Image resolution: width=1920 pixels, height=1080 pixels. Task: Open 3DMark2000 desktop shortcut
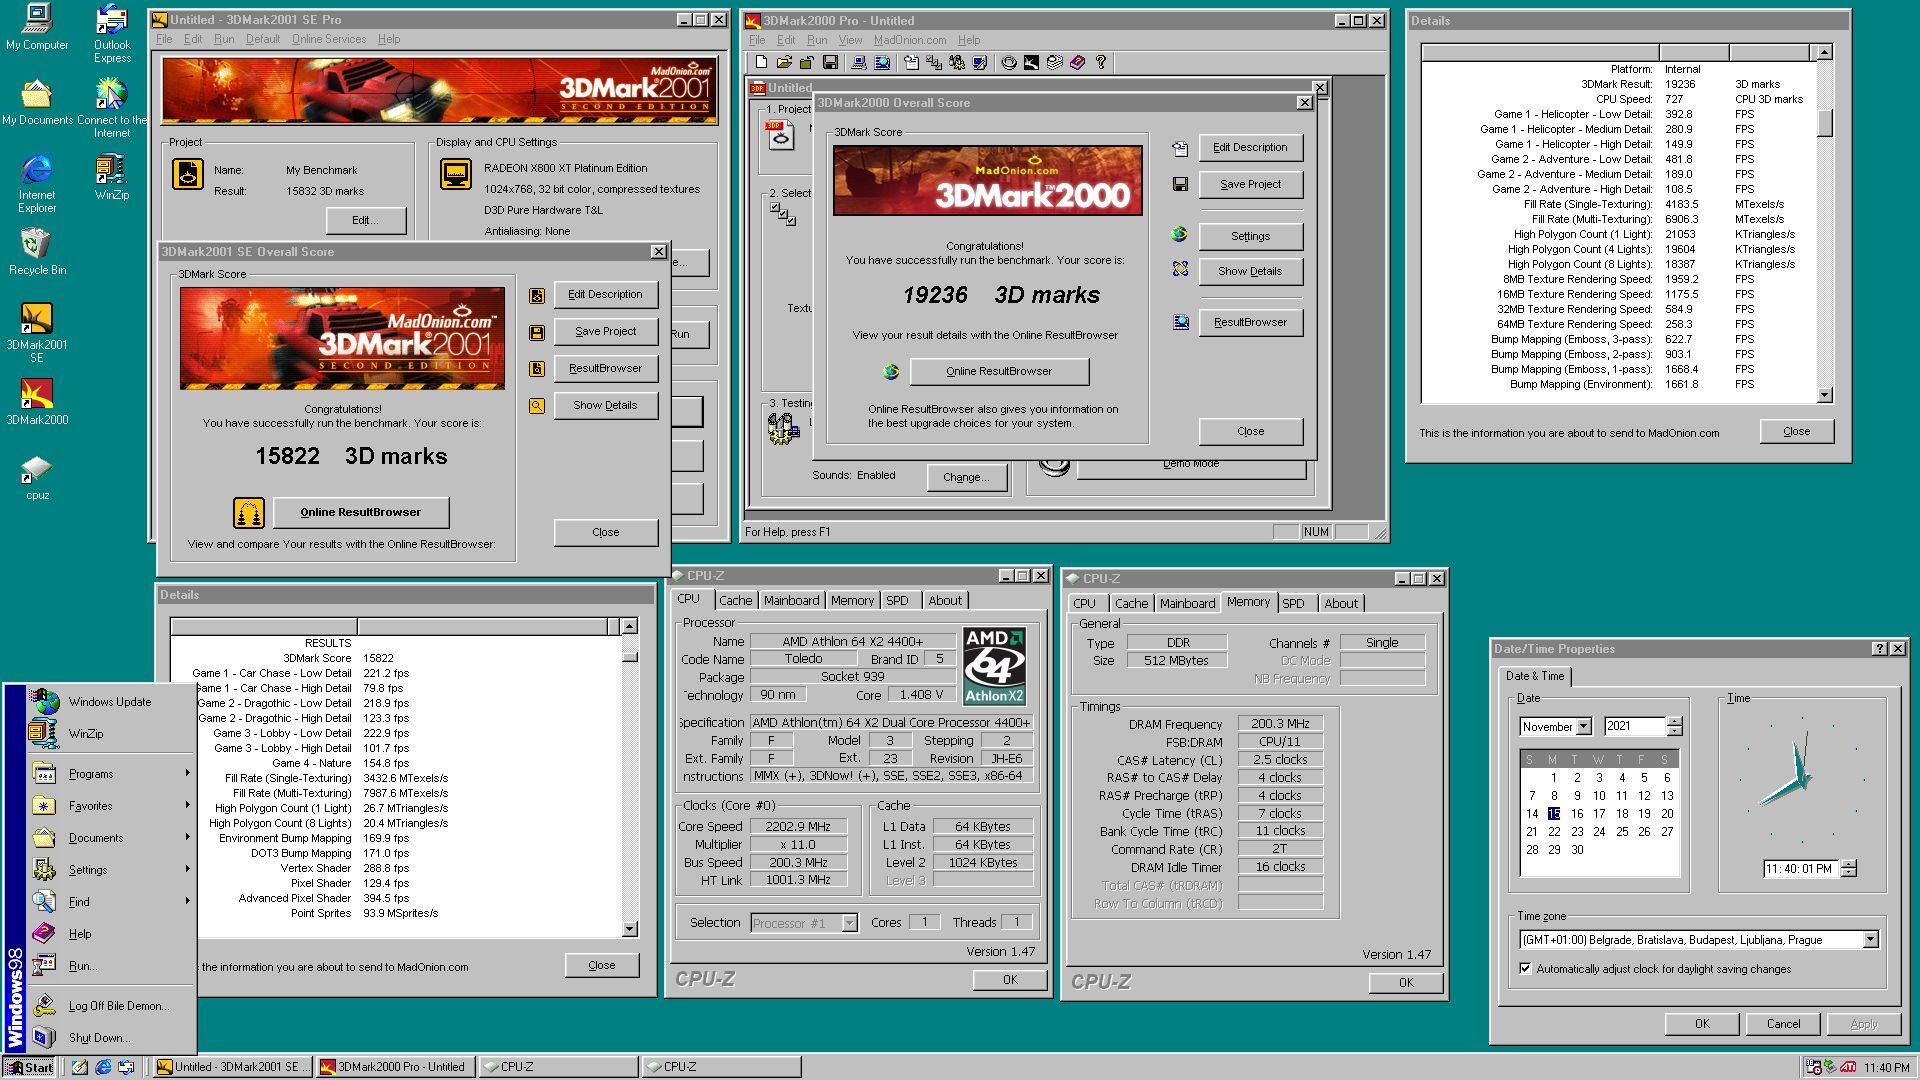point(37,401)
